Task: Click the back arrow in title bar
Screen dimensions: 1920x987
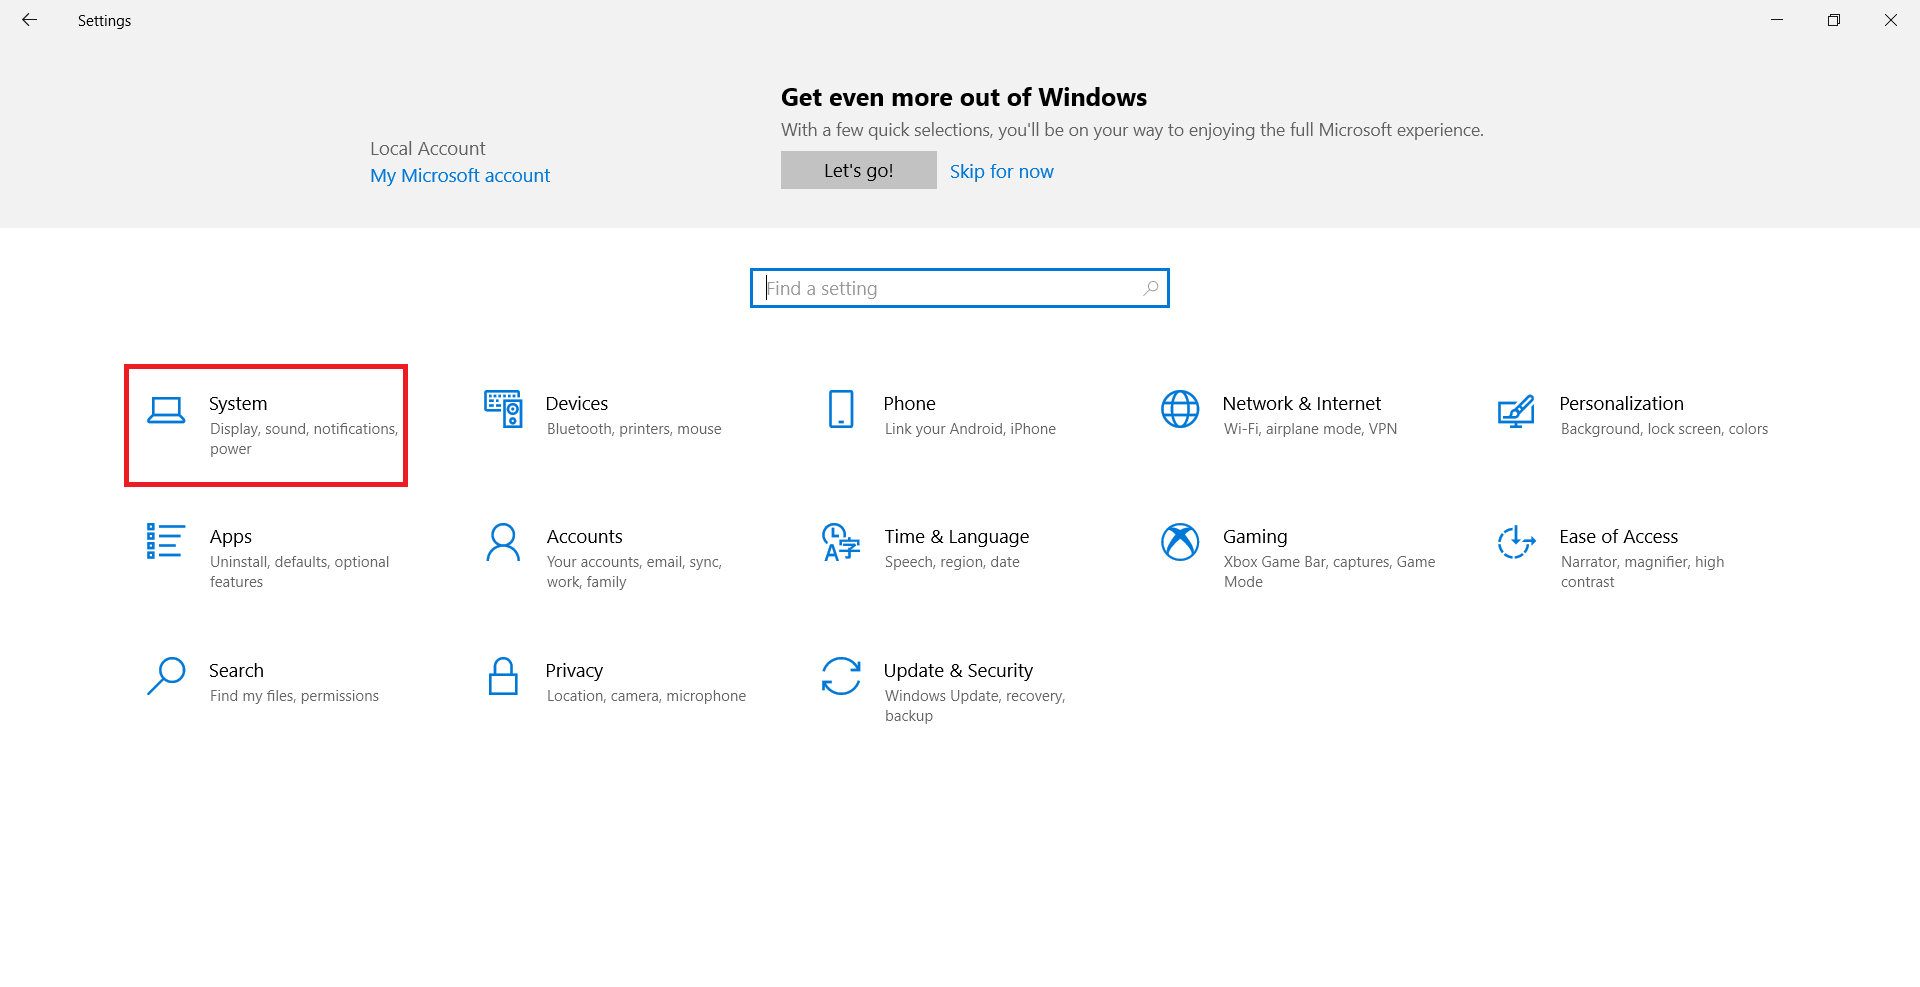Action: (x=30, y=20)
